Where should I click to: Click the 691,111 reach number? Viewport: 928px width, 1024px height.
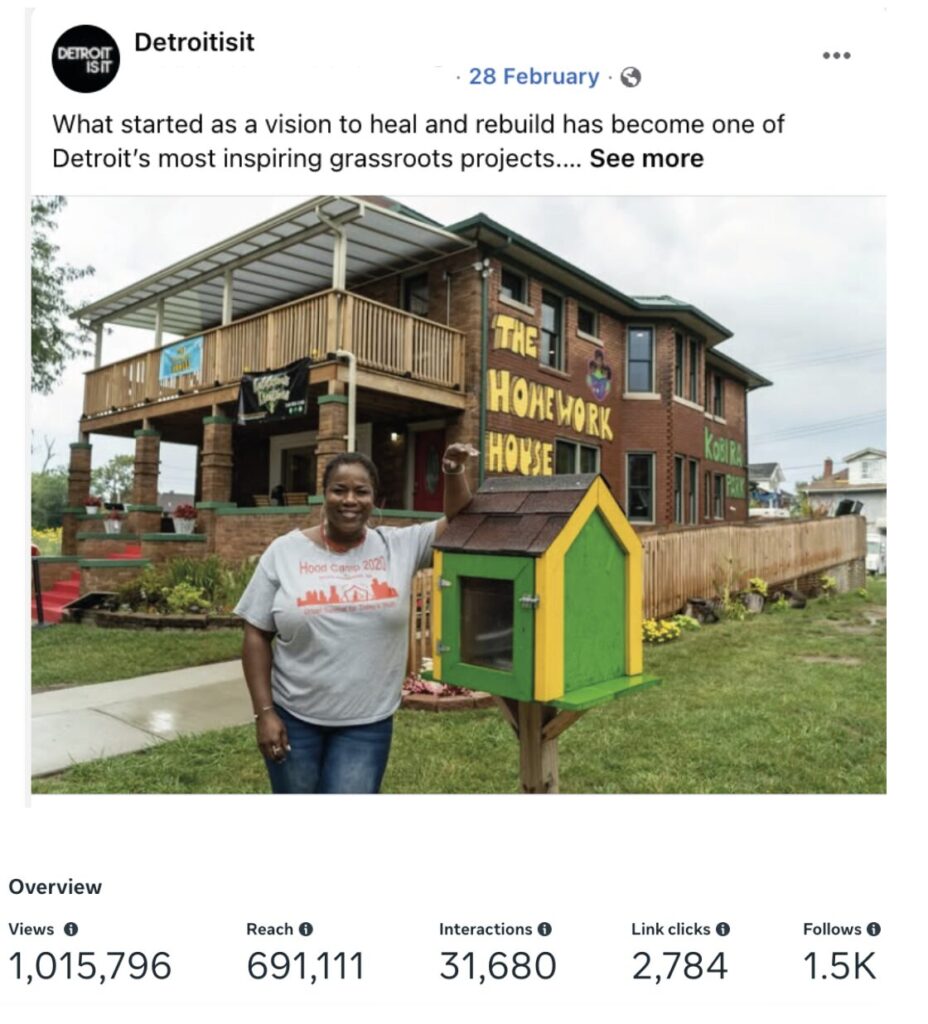305,967
